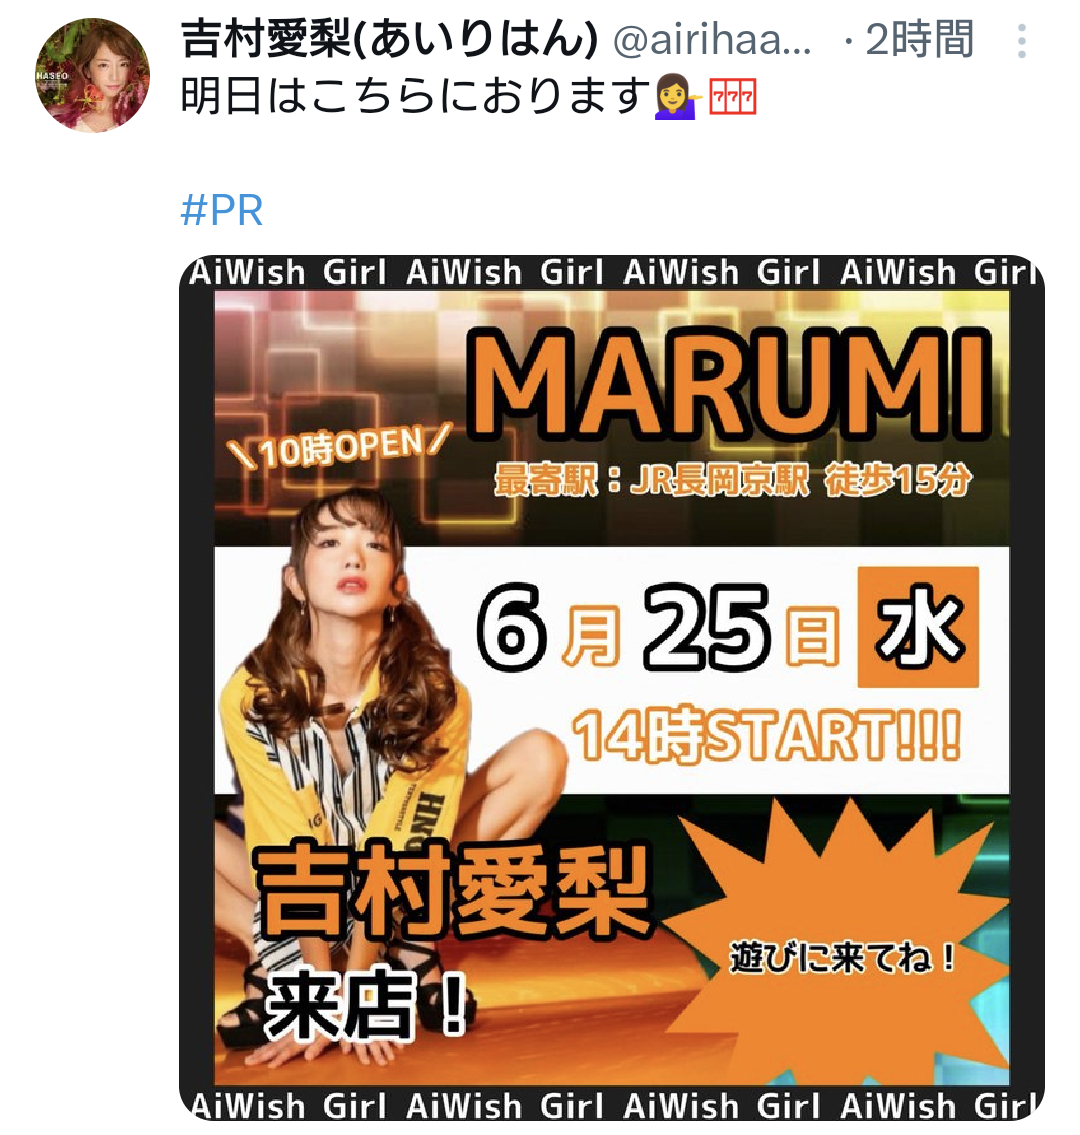This screenshot has width=1080, height=1135.
Task: Open the #PR hashtag link
Action: click(x=222, y=211)
